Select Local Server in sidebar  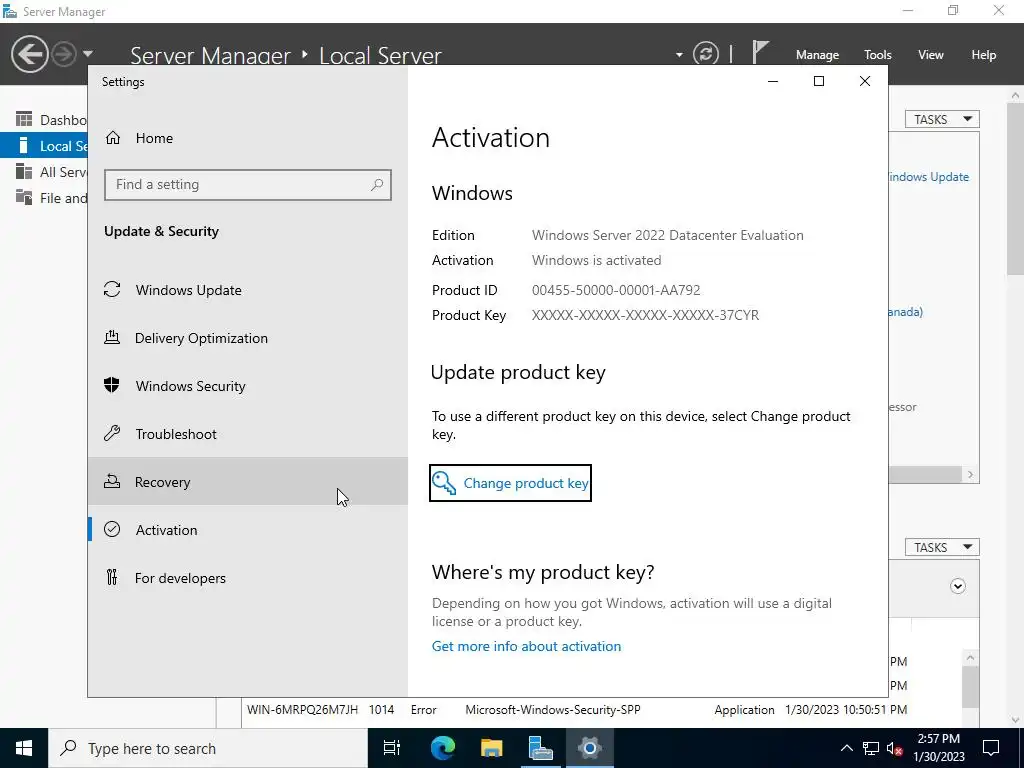[44, 146]
